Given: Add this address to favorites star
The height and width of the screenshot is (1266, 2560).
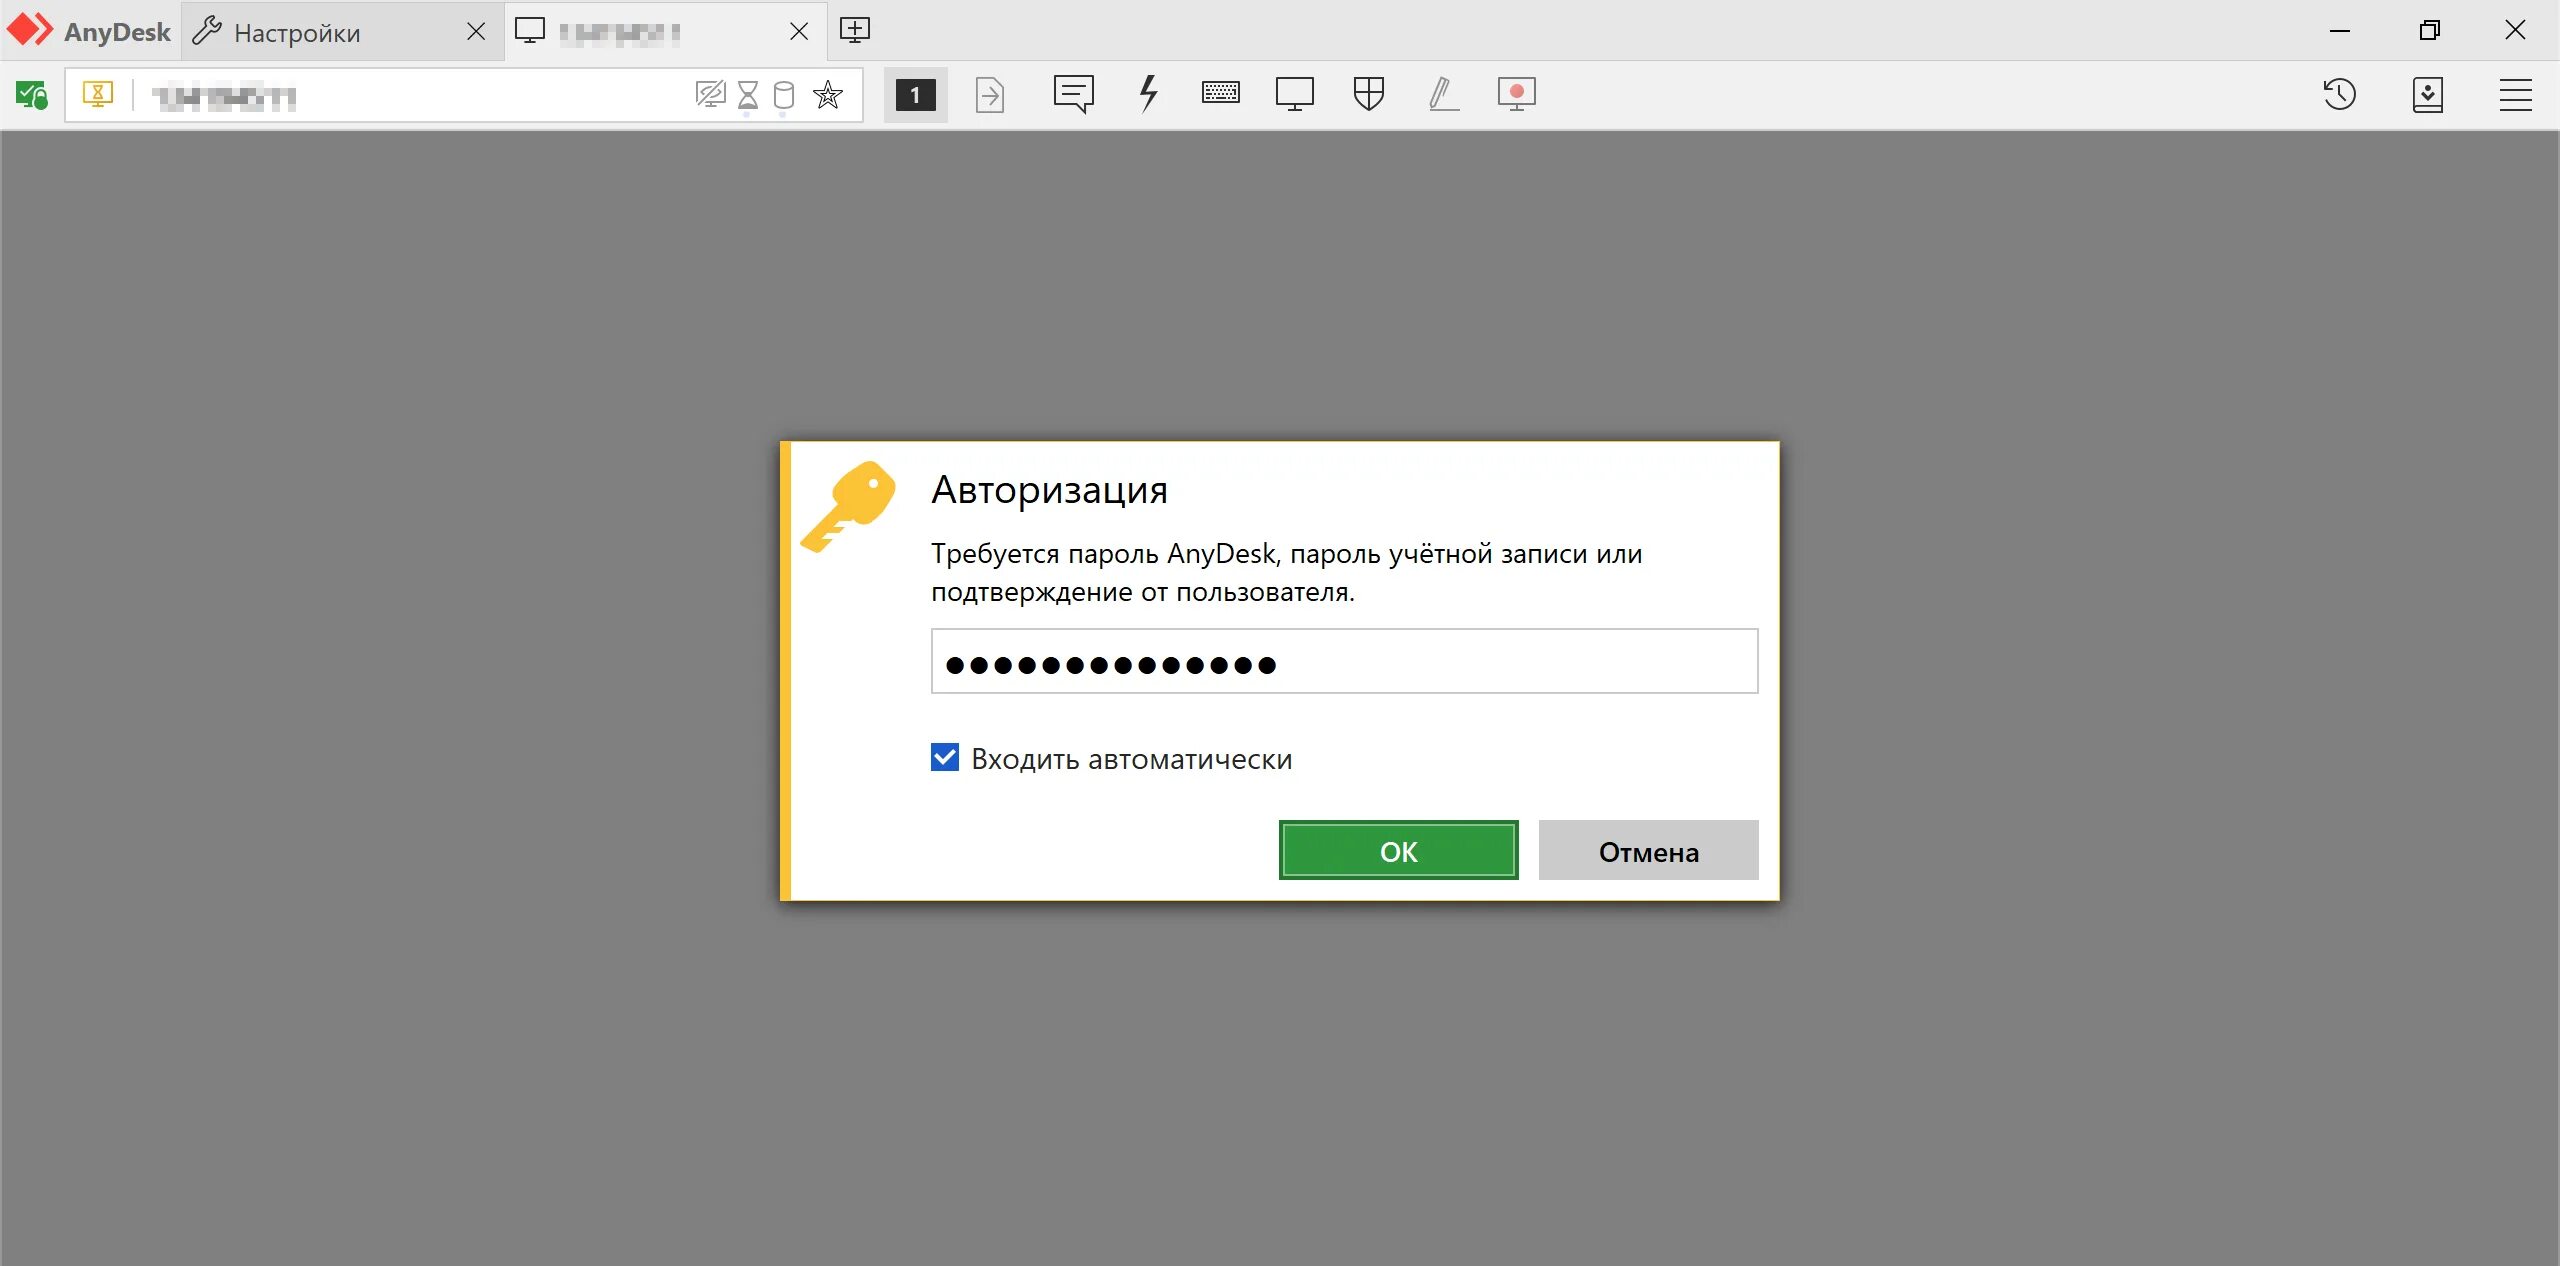Looking at the screenshot, I should tap(828, 95).
